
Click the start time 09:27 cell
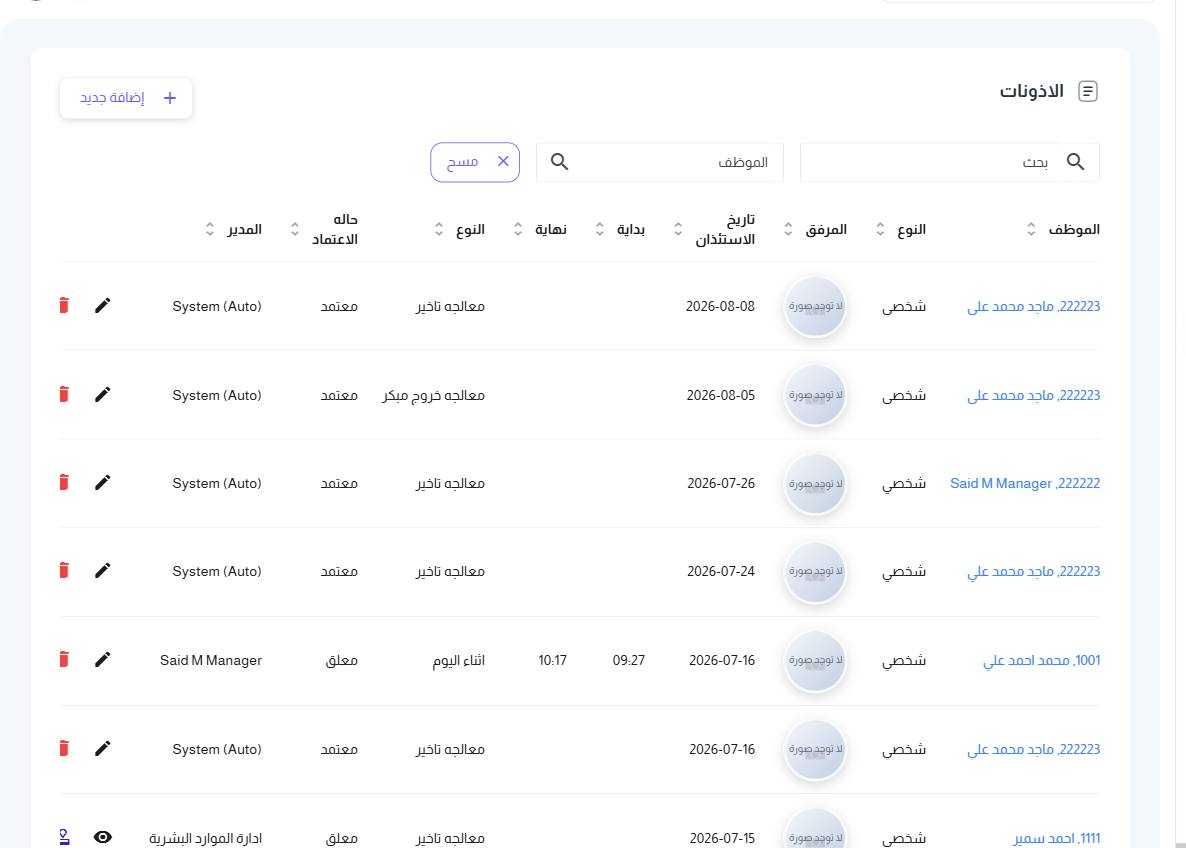pyautogui.click(x=629, y=660)
